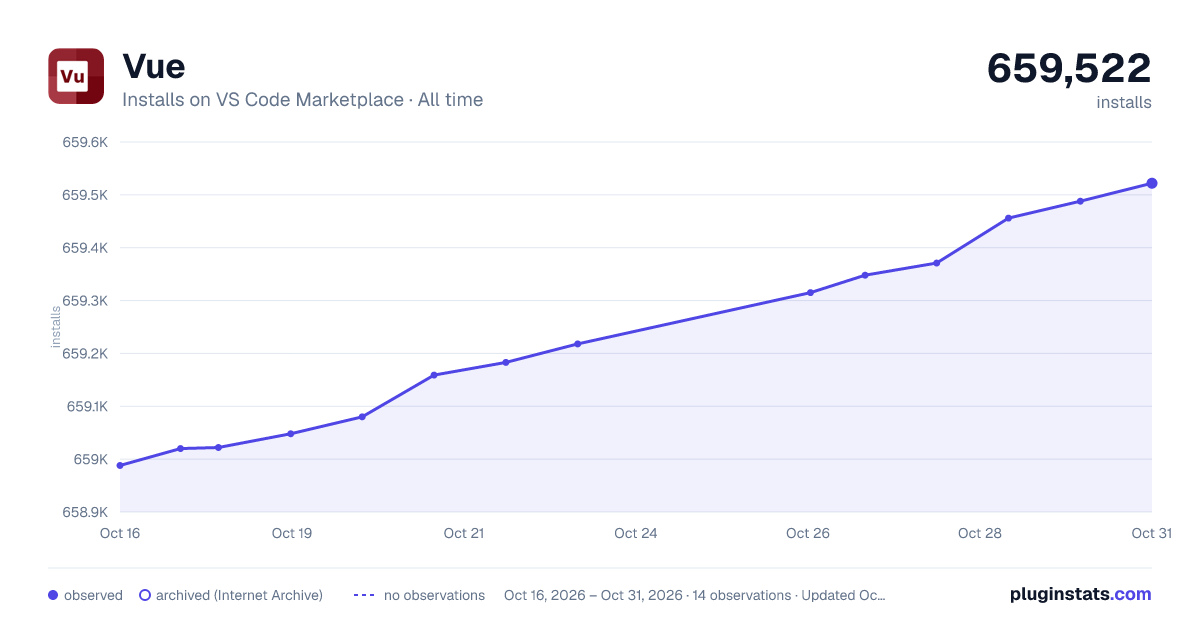Click the 'archived (Internet Archive)' legend text
The image size is (1200, 630).
click(x=239, y=595)
